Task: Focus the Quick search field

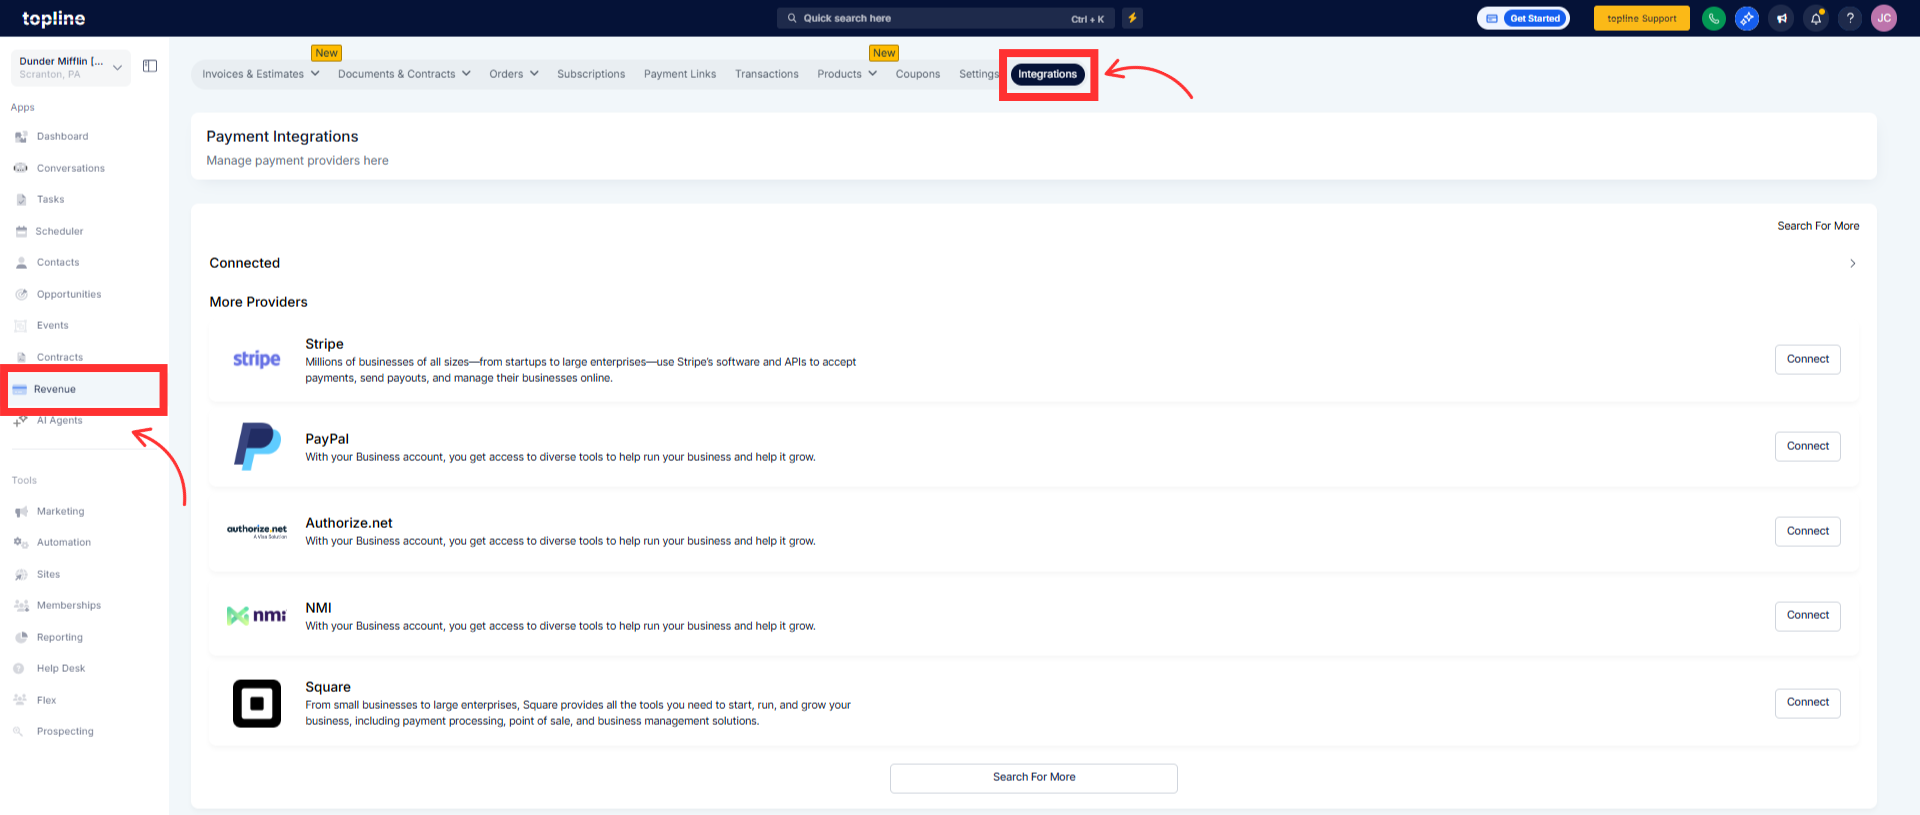Action: (x=947, y=18)
